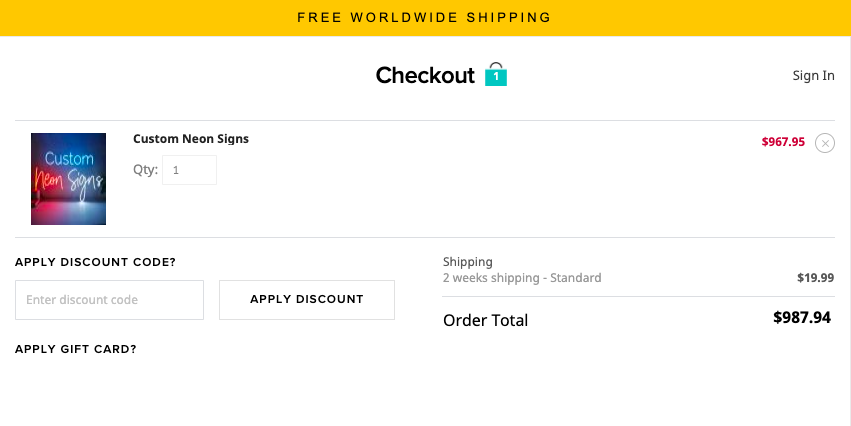Viewport: 851px width, 426px height.
Task: Click the Free Worldwide Shipping banner
Action: coord(425,17)
